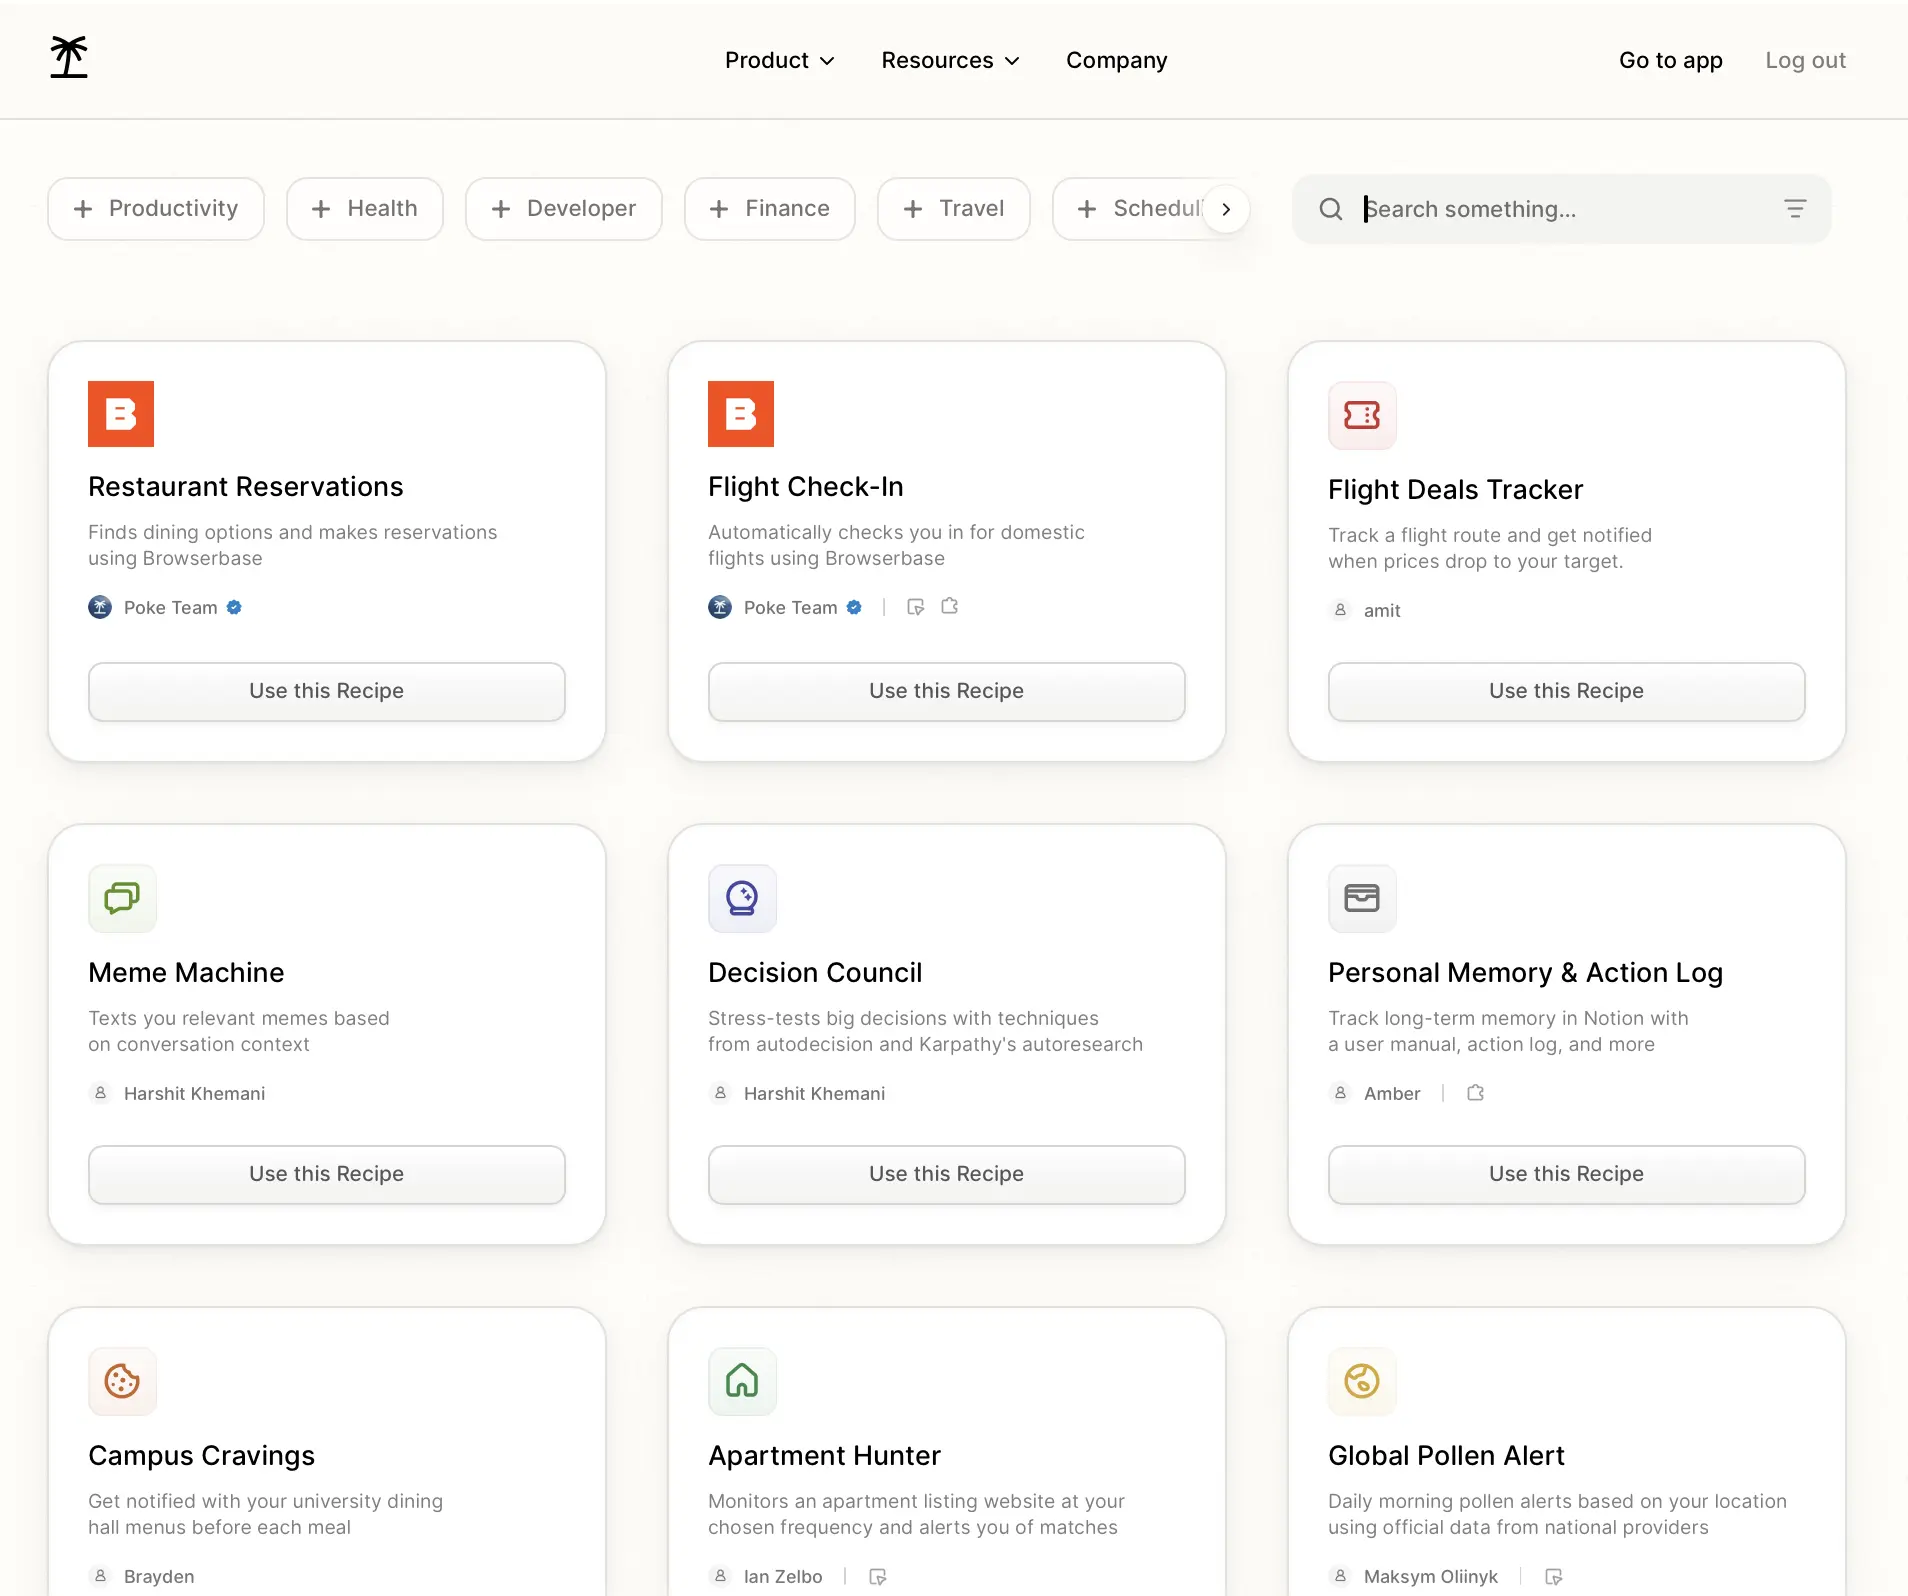The height and width of the screenshot is (1596, 1908).
Task: Click user icon beside Harshit Khemani on Meme Machine
Action: [100, 1093]
